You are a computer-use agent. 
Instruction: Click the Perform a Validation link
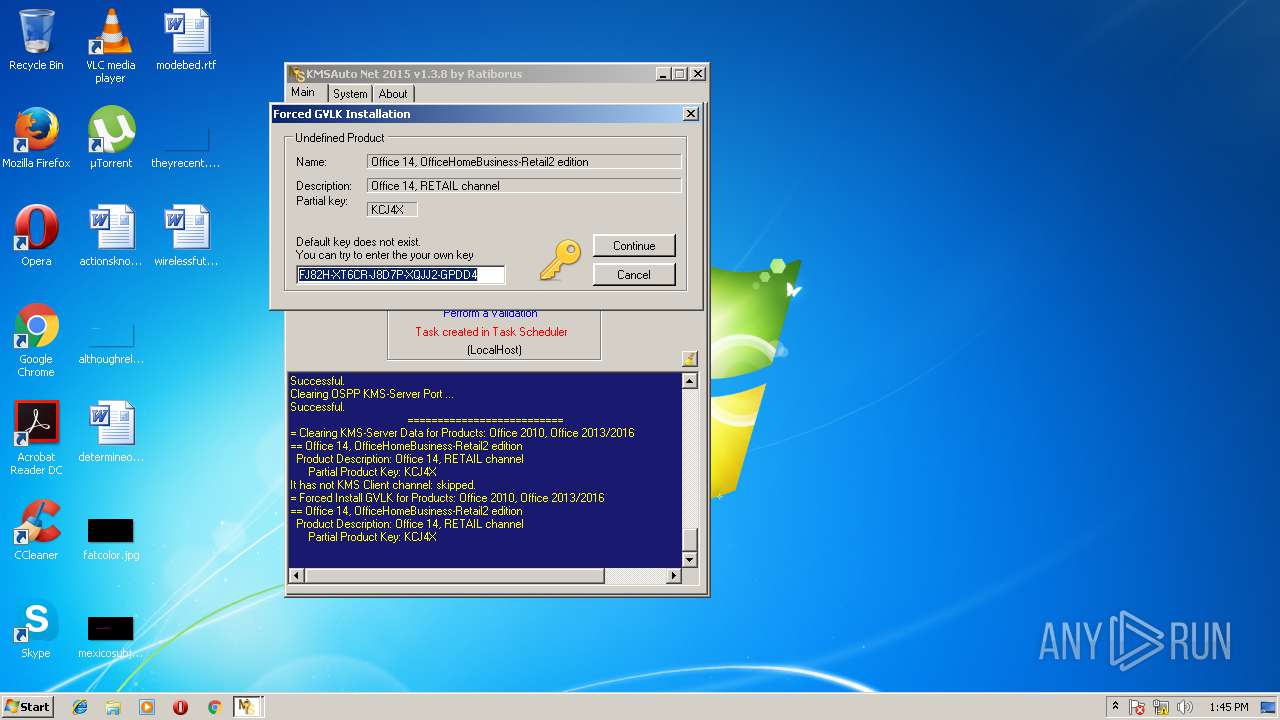click(491, 314)
